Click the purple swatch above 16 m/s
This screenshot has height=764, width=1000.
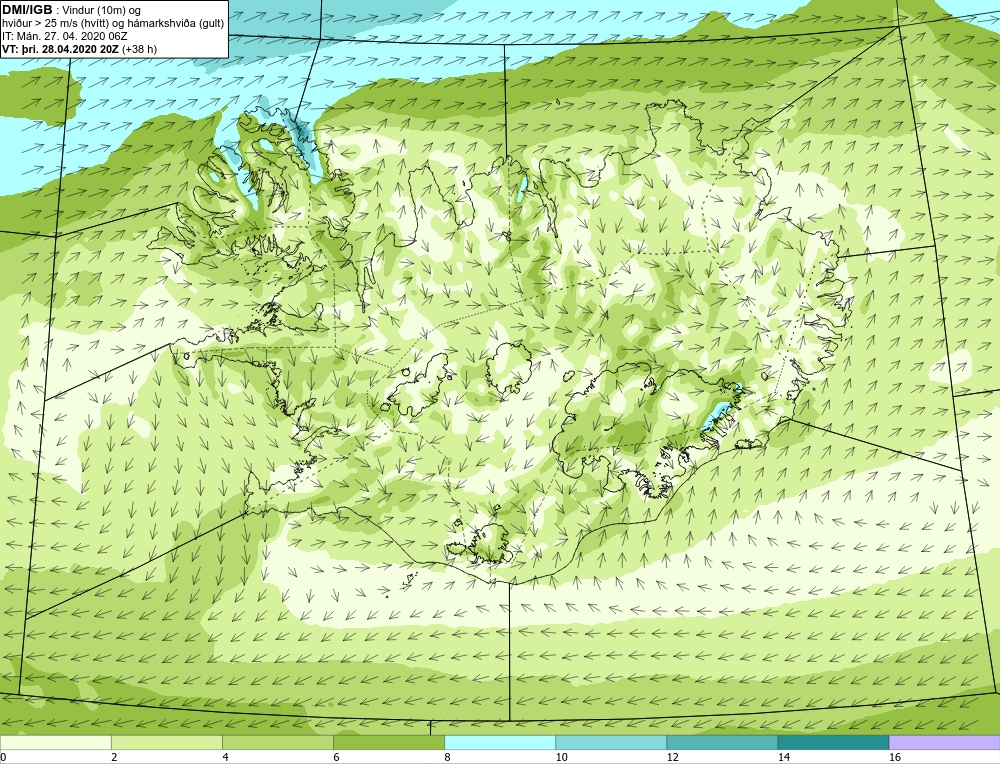click(945, 742)
